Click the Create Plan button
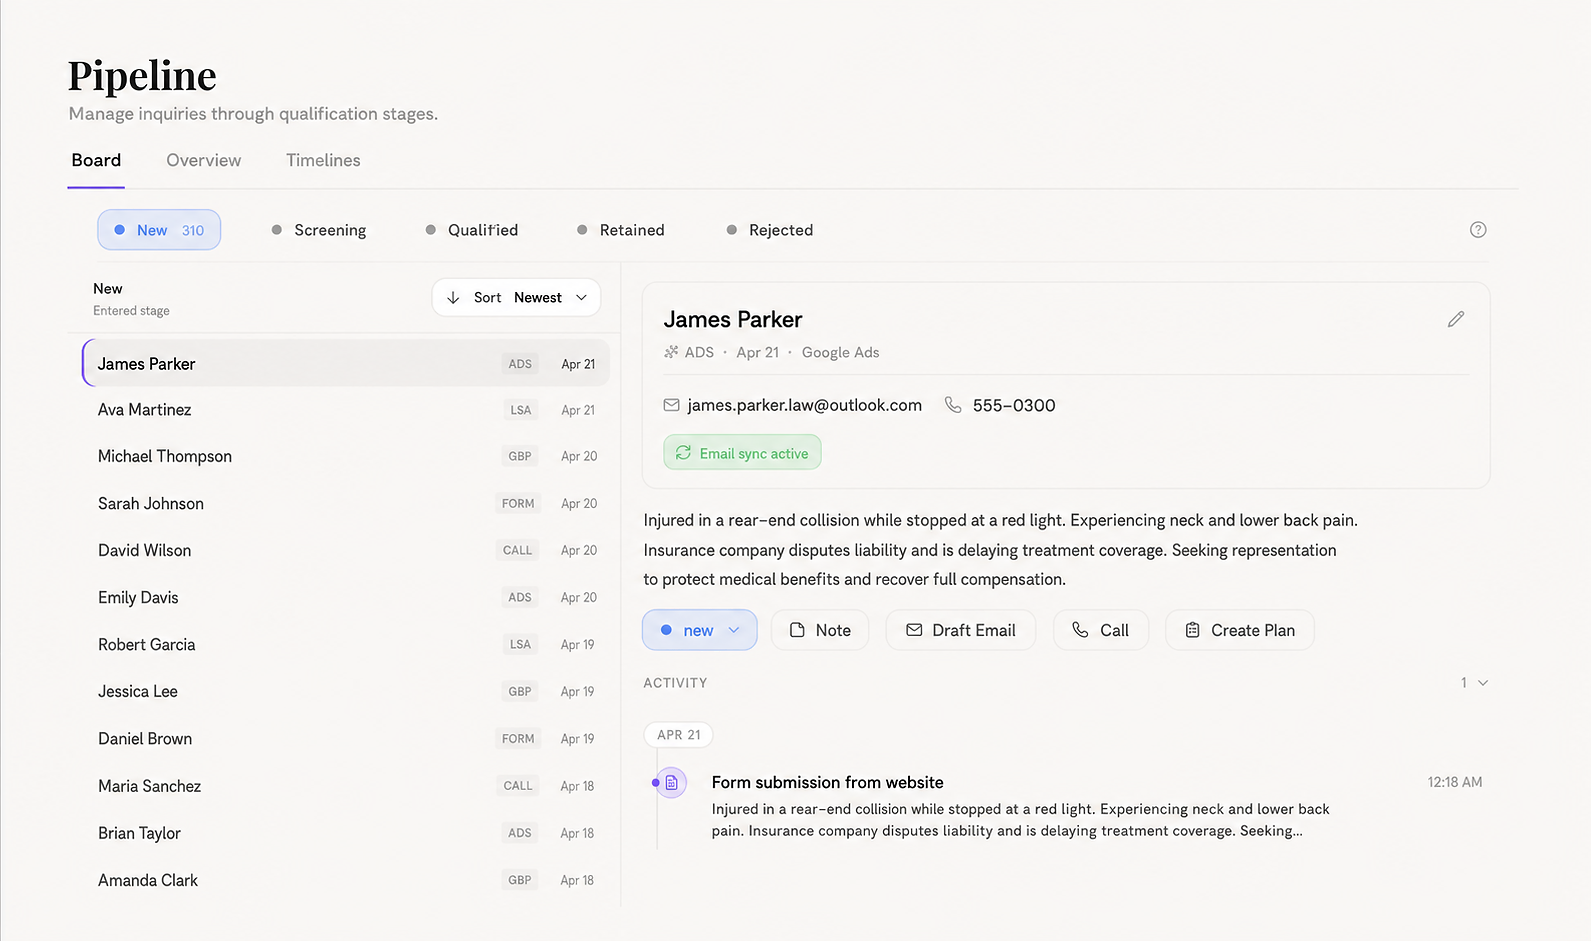 click(x=1240, y=630)
